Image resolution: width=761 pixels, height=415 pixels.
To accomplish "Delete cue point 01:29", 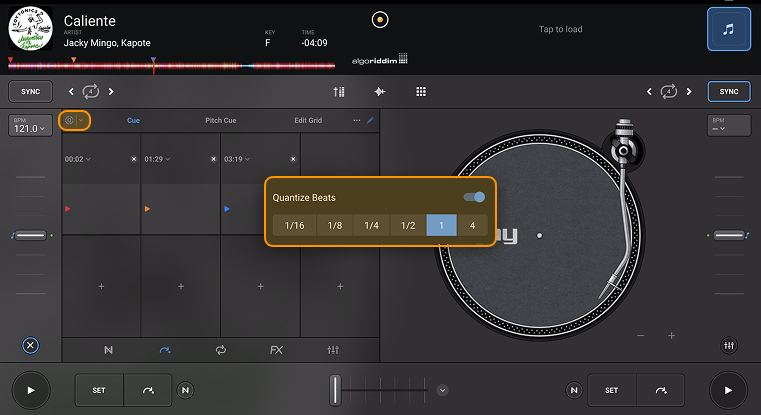I will [x=214, y=159].
